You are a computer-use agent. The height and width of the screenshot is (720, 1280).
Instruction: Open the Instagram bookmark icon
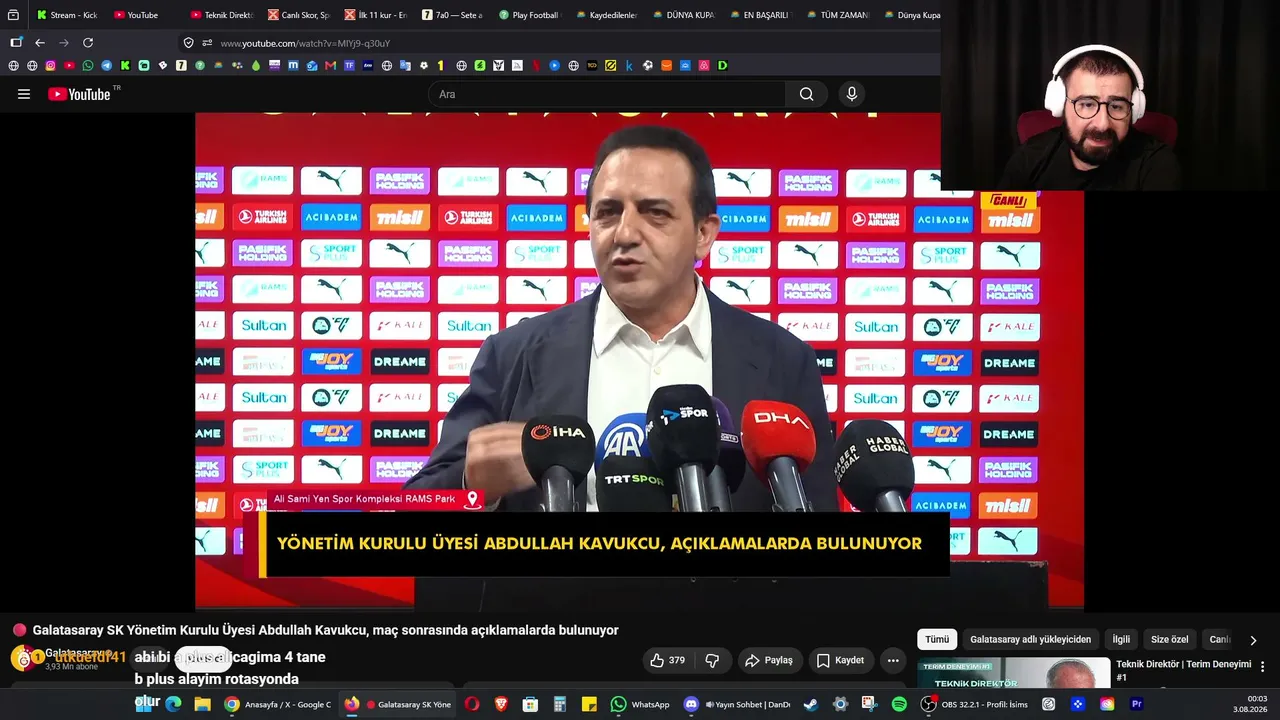click(x=50, y=66)
